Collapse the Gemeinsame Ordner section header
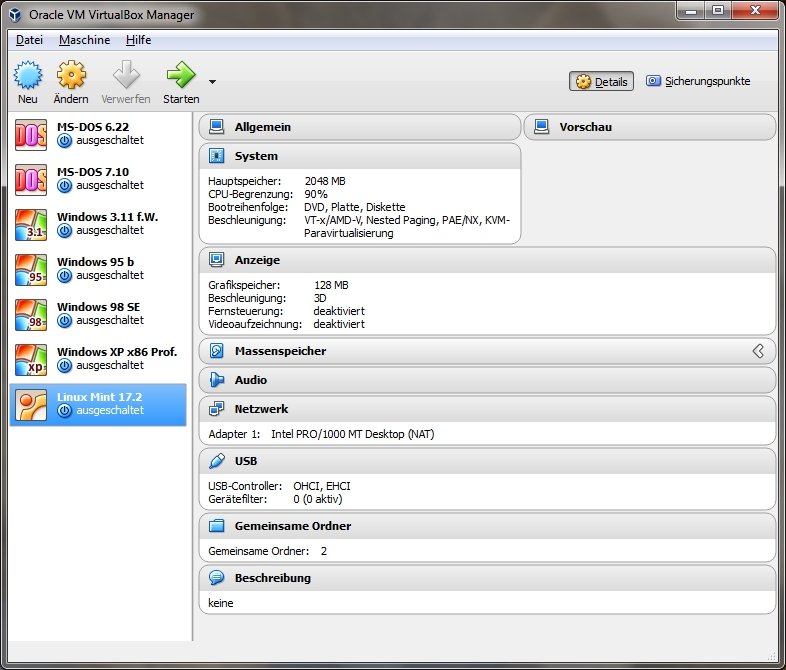 [487, 526]
